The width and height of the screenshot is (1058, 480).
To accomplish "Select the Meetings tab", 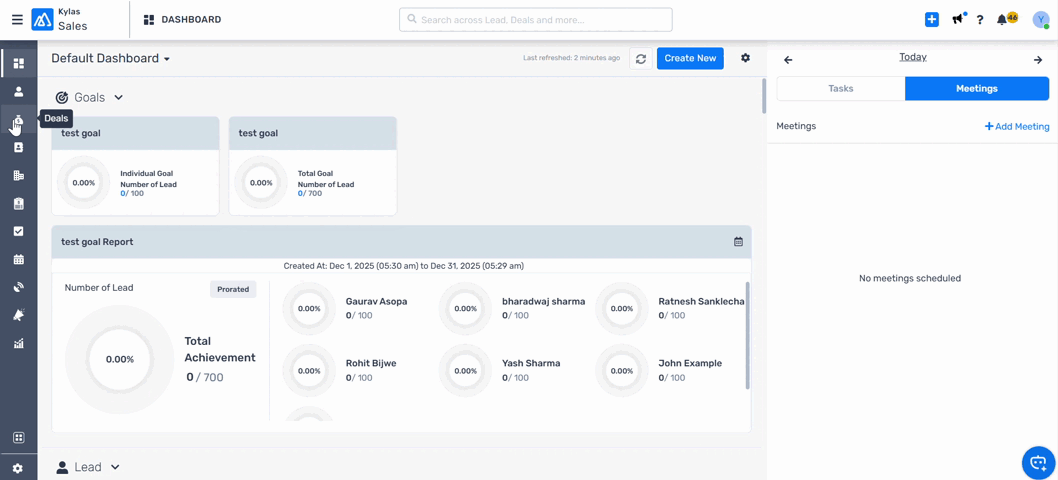I will coord(976,89).
